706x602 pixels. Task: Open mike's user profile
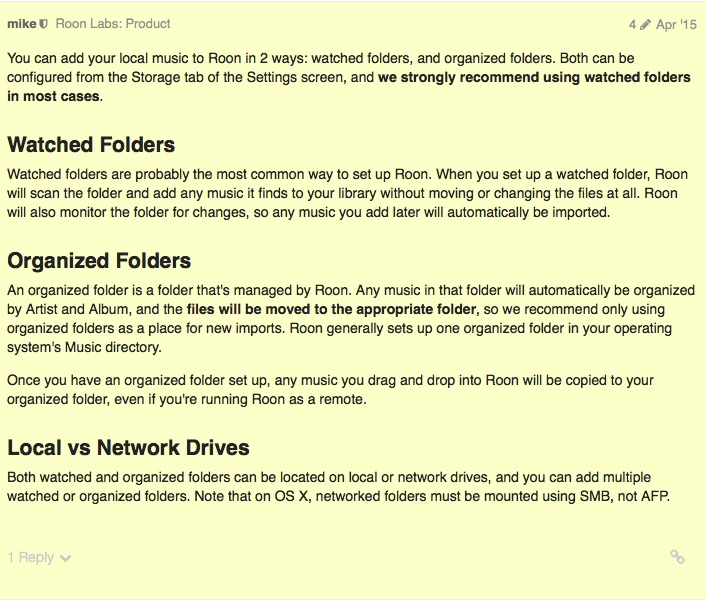click(x=22, y=24)
